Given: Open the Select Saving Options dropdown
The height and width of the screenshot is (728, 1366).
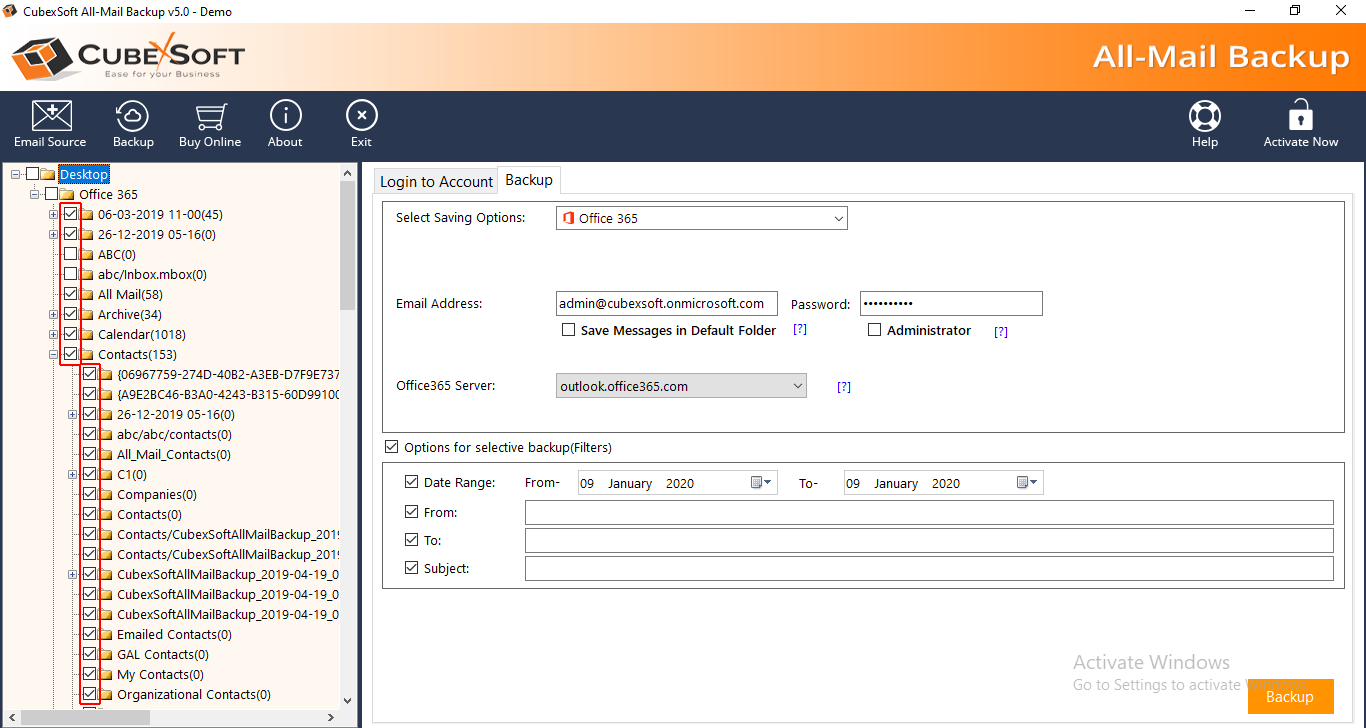Looking at the screenshot, I should coord(701,218).
